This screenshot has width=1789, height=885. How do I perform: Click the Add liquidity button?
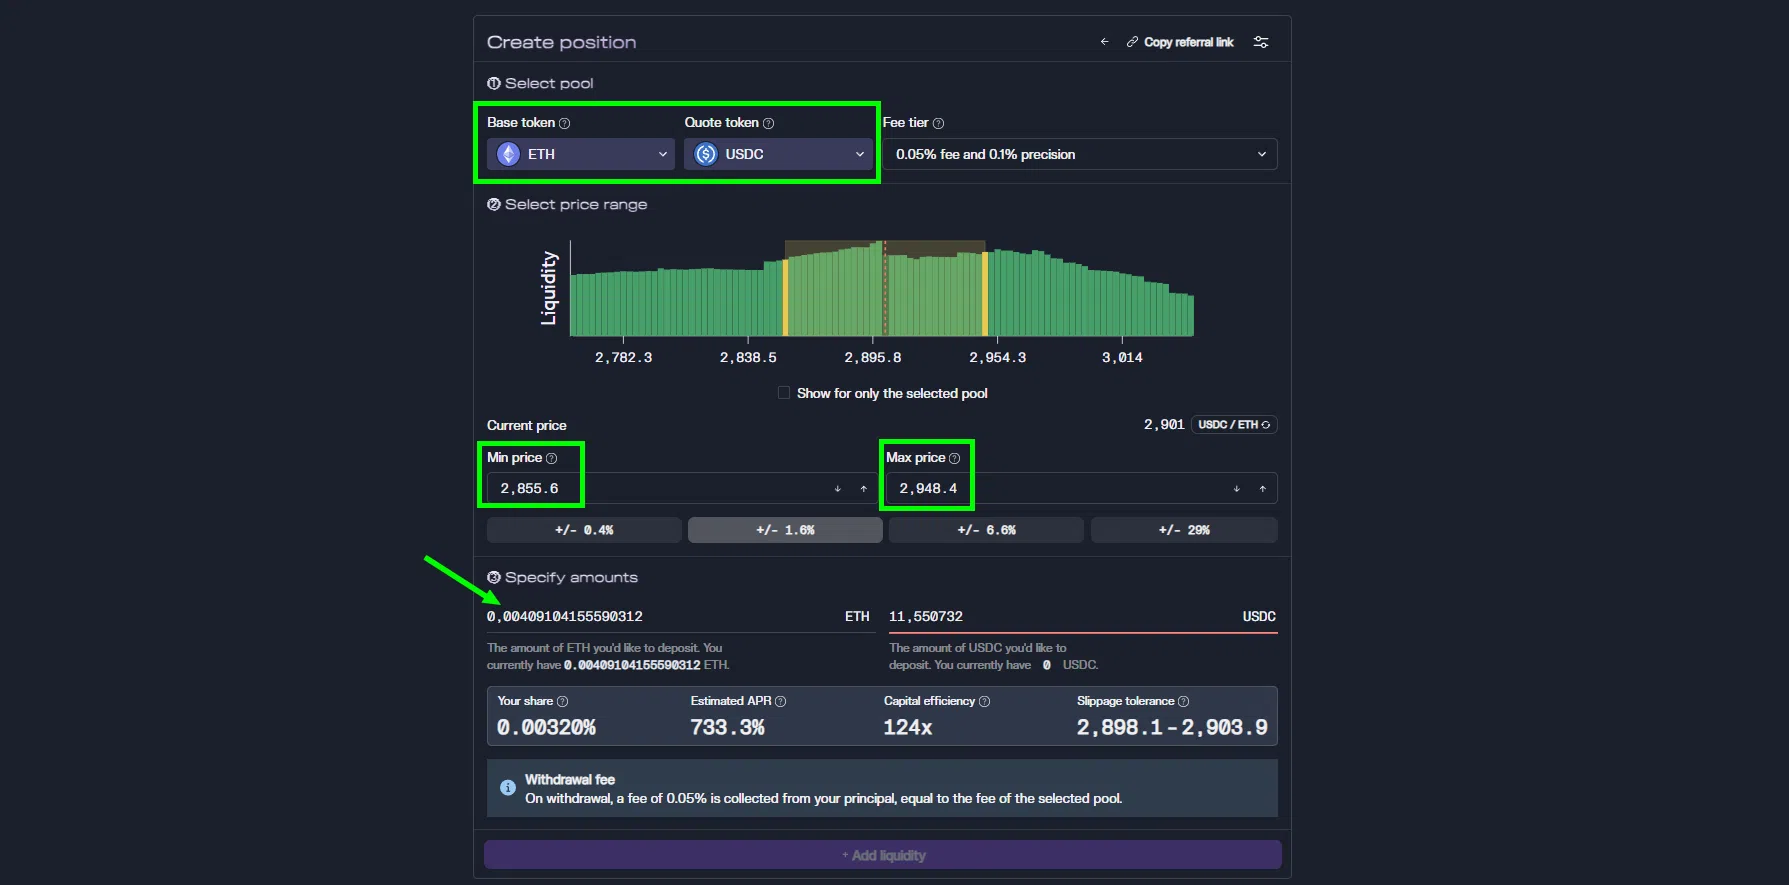point(883,855)
